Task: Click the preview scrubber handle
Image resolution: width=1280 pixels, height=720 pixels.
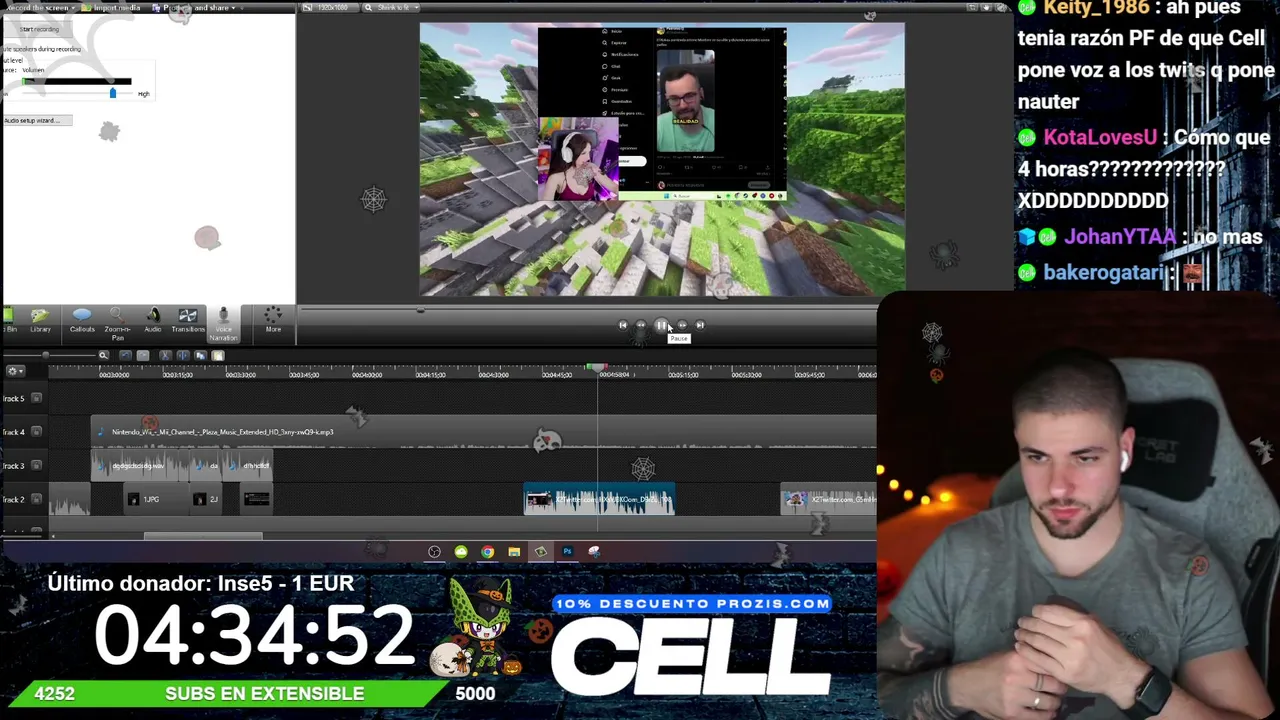Action: click(x=420, y=310)
